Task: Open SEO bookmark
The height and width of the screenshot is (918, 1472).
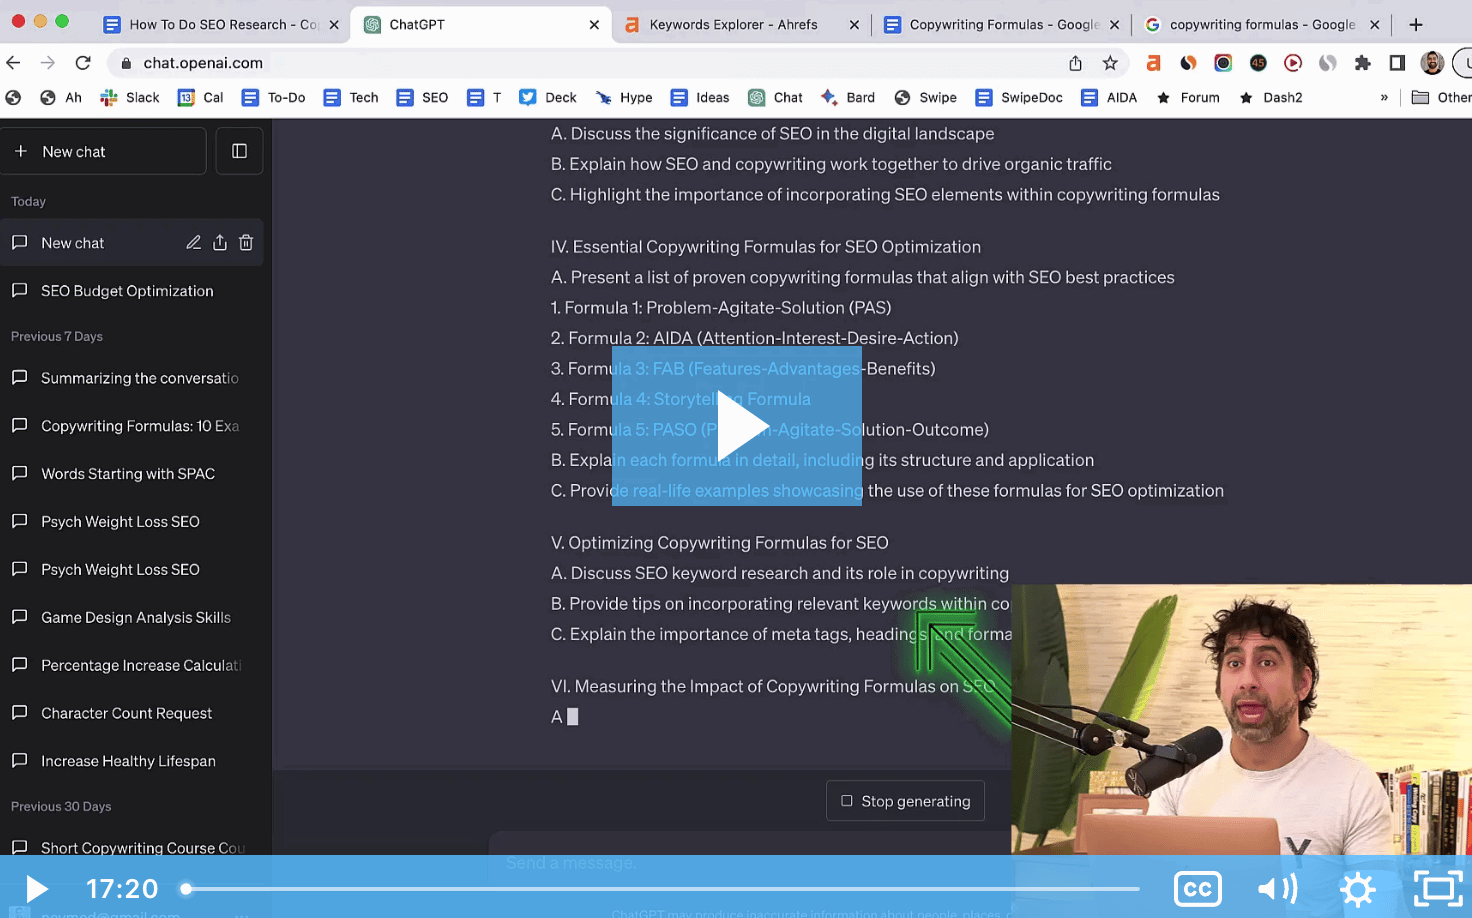Action: pos(422,97)
